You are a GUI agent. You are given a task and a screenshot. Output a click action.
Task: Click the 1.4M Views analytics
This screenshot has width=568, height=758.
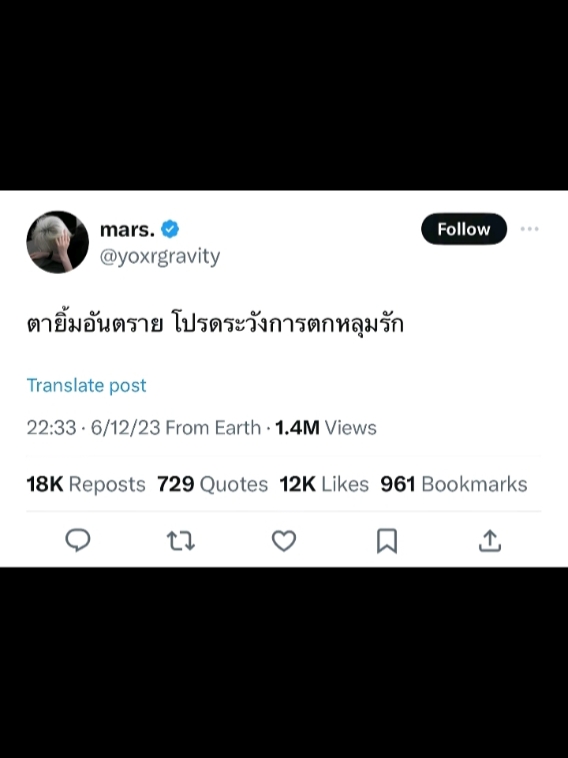[326, 428]
